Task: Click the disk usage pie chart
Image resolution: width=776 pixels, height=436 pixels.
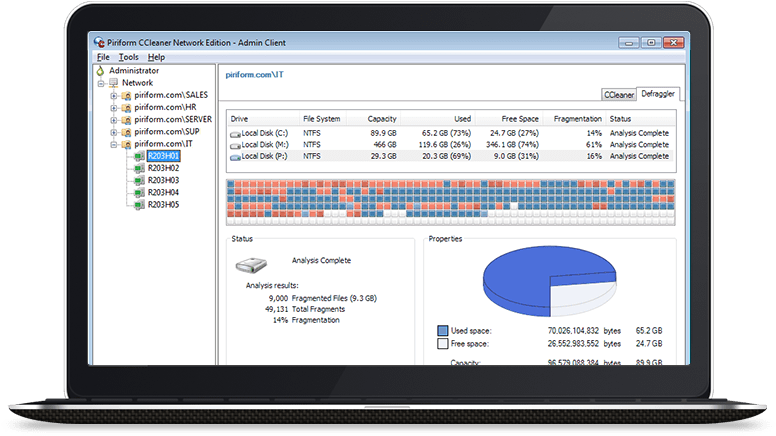Action: coord(550,281)
